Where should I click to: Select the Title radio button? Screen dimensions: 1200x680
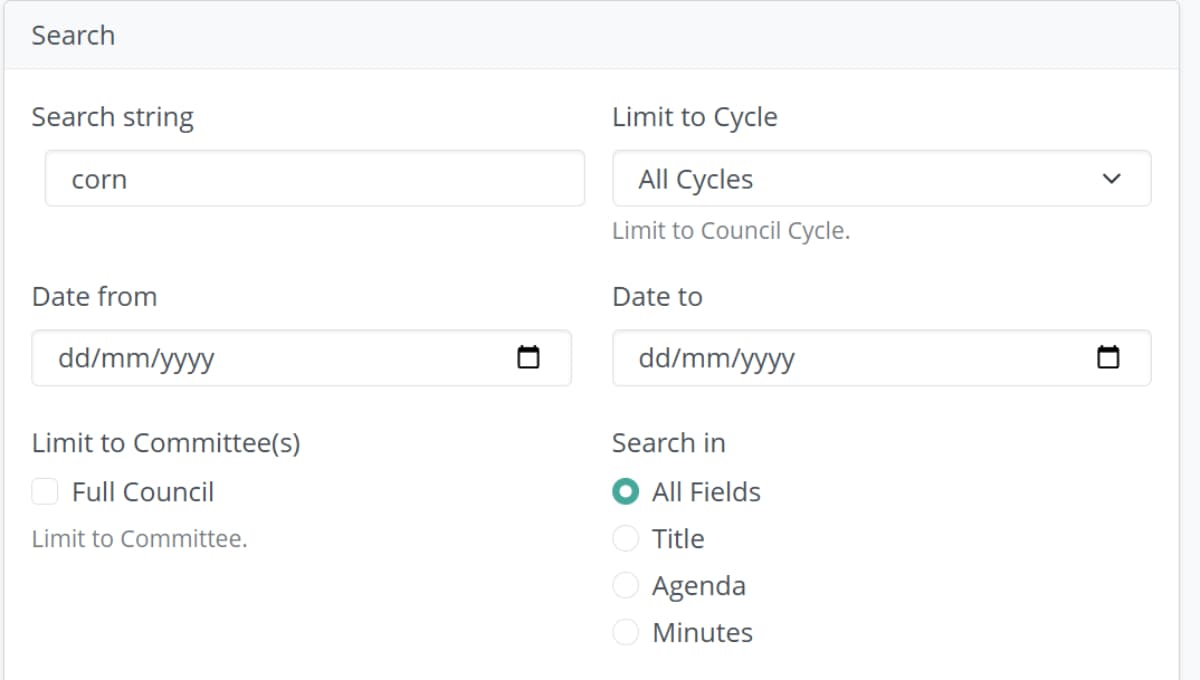(x=625, y=538)
